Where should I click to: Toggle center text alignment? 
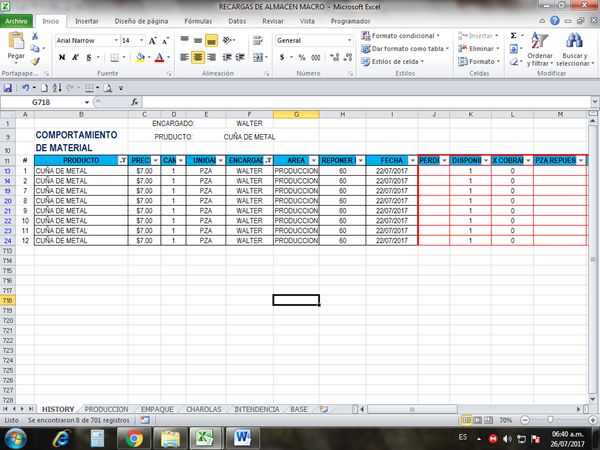pos(211,58)
